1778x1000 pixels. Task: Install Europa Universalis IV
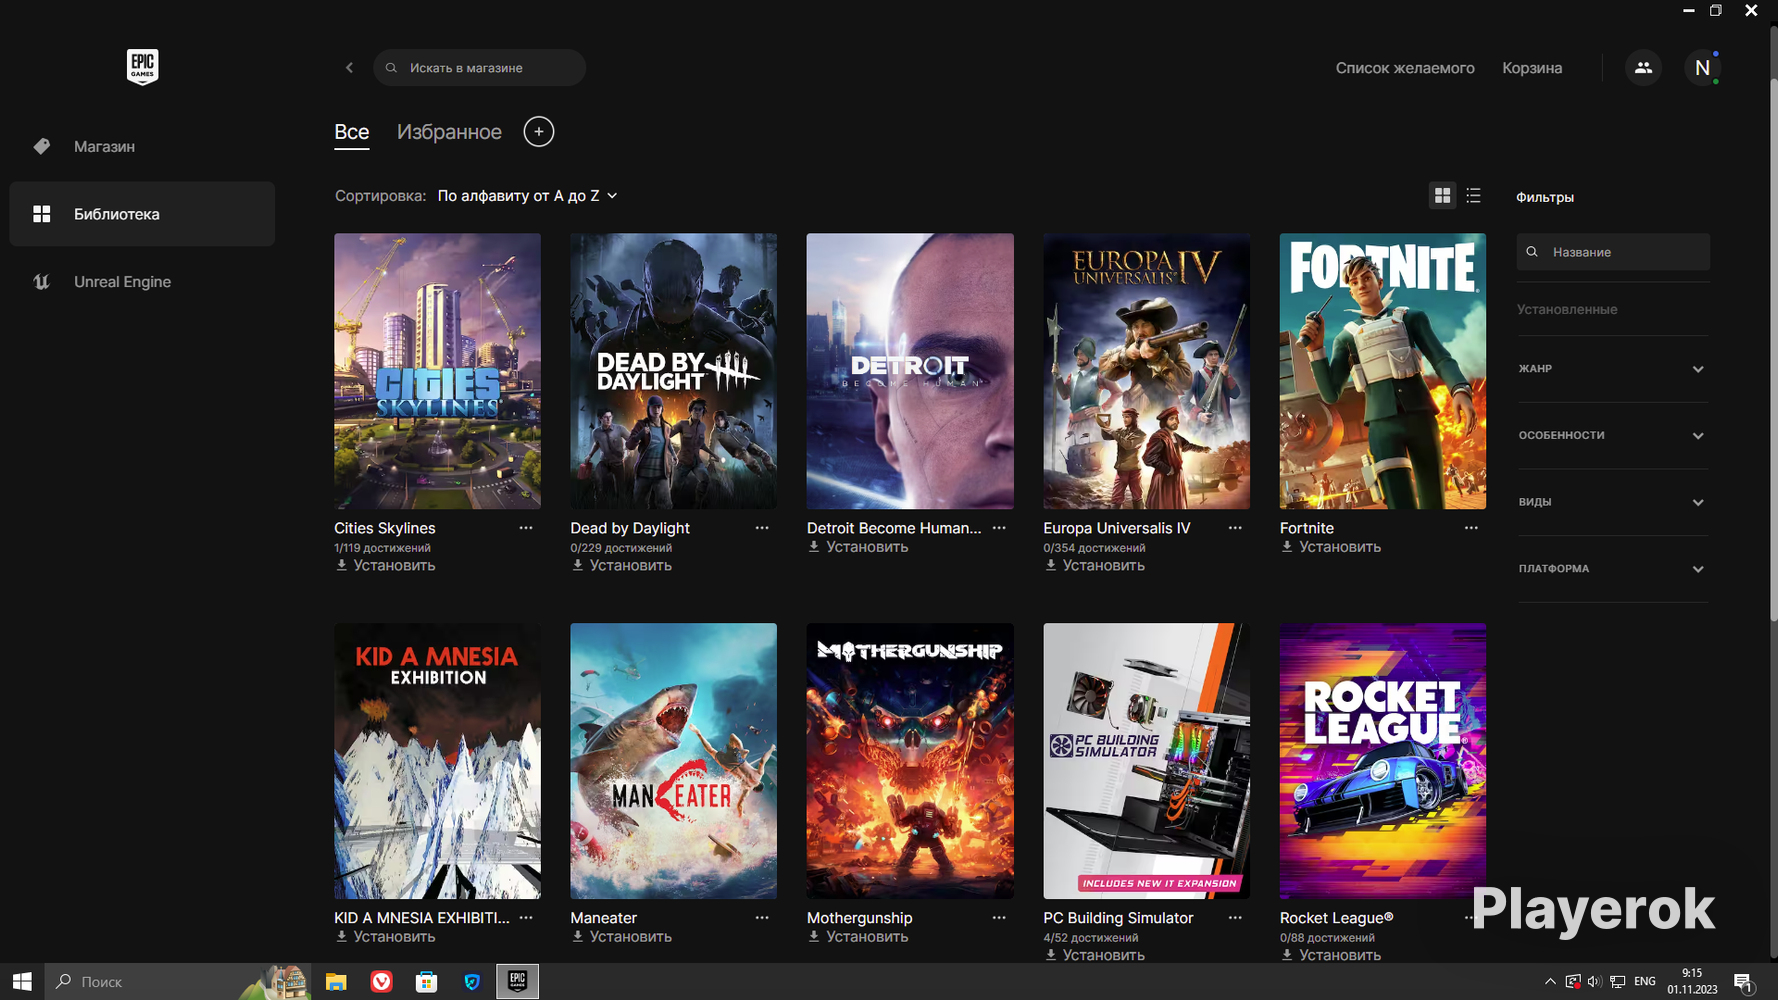point(1094,566)
